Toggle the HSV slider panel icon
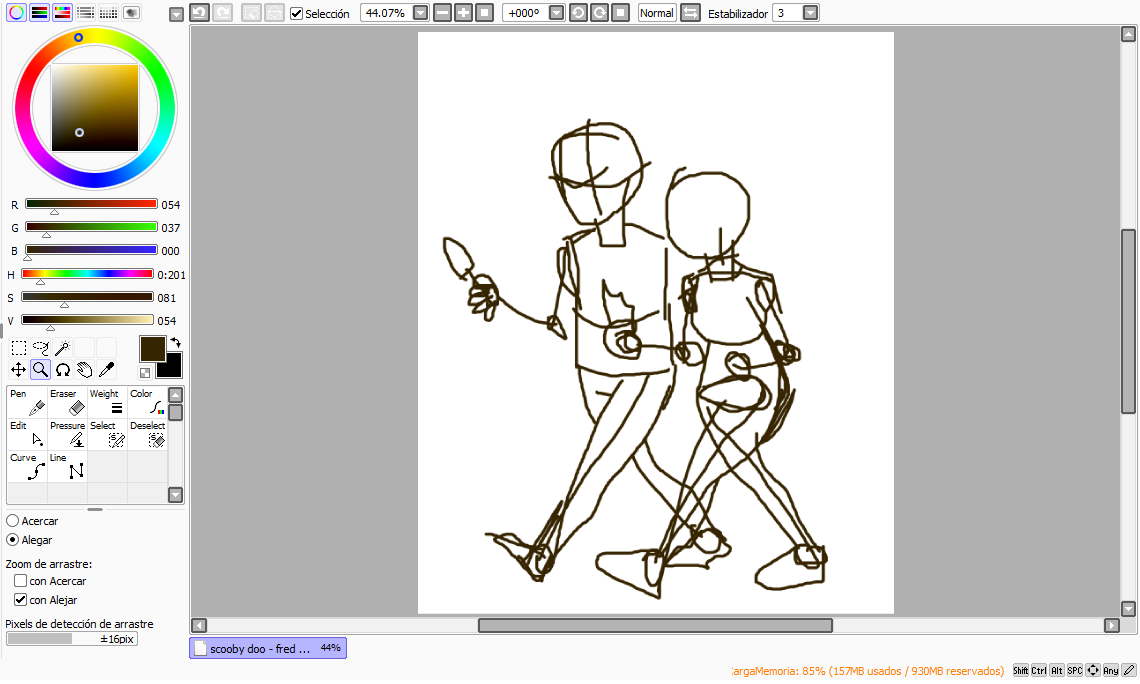 pos(63,12)
